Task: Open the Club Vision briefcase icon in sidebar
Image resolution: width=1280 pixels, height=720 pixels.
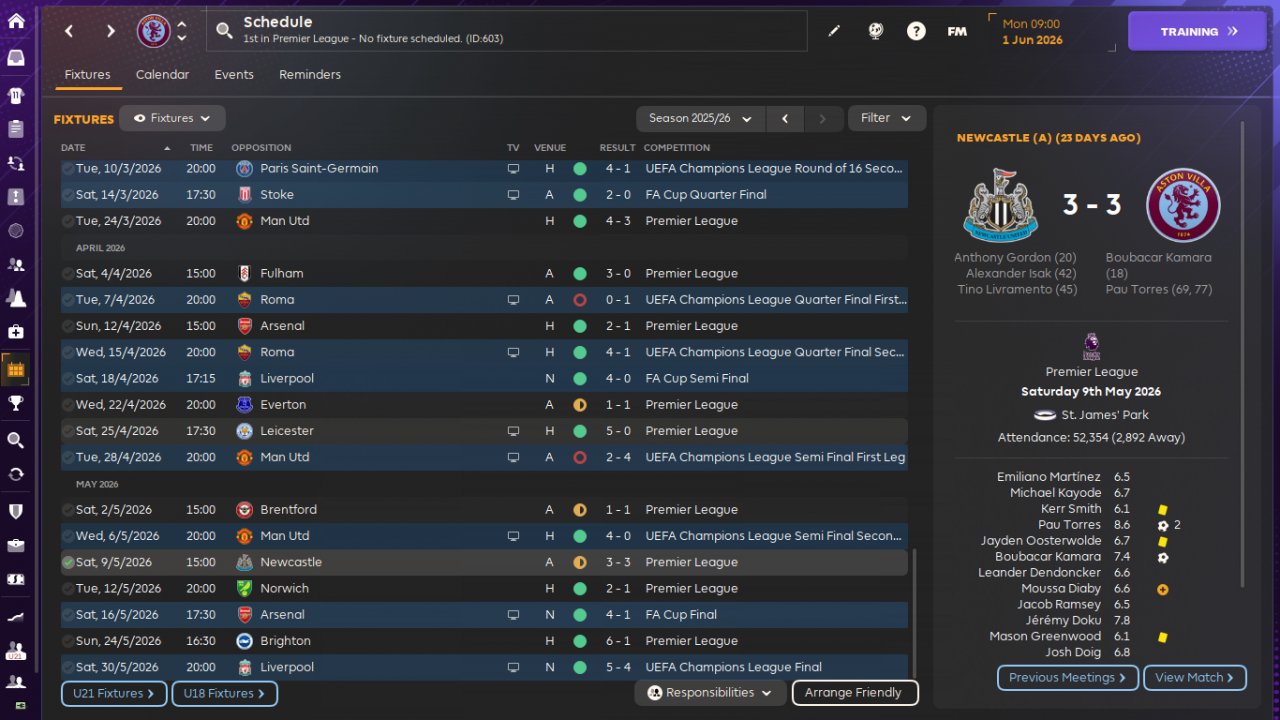Action: coord(16,545)
